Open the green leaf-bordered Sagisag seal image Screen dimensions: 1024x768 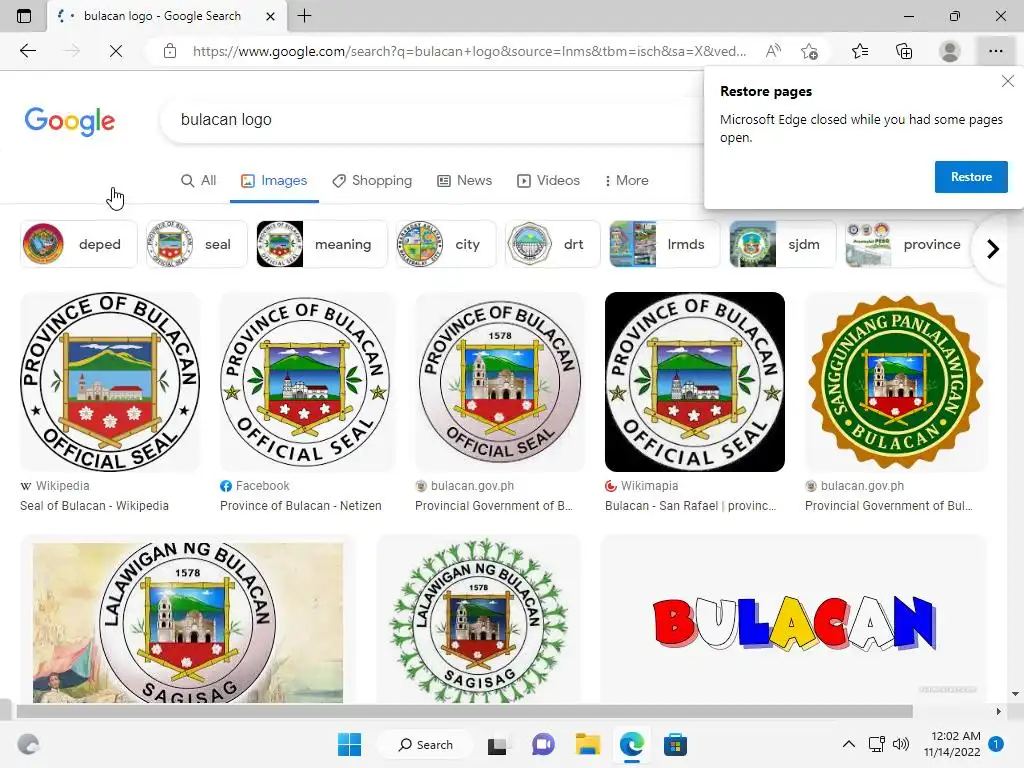478,620
